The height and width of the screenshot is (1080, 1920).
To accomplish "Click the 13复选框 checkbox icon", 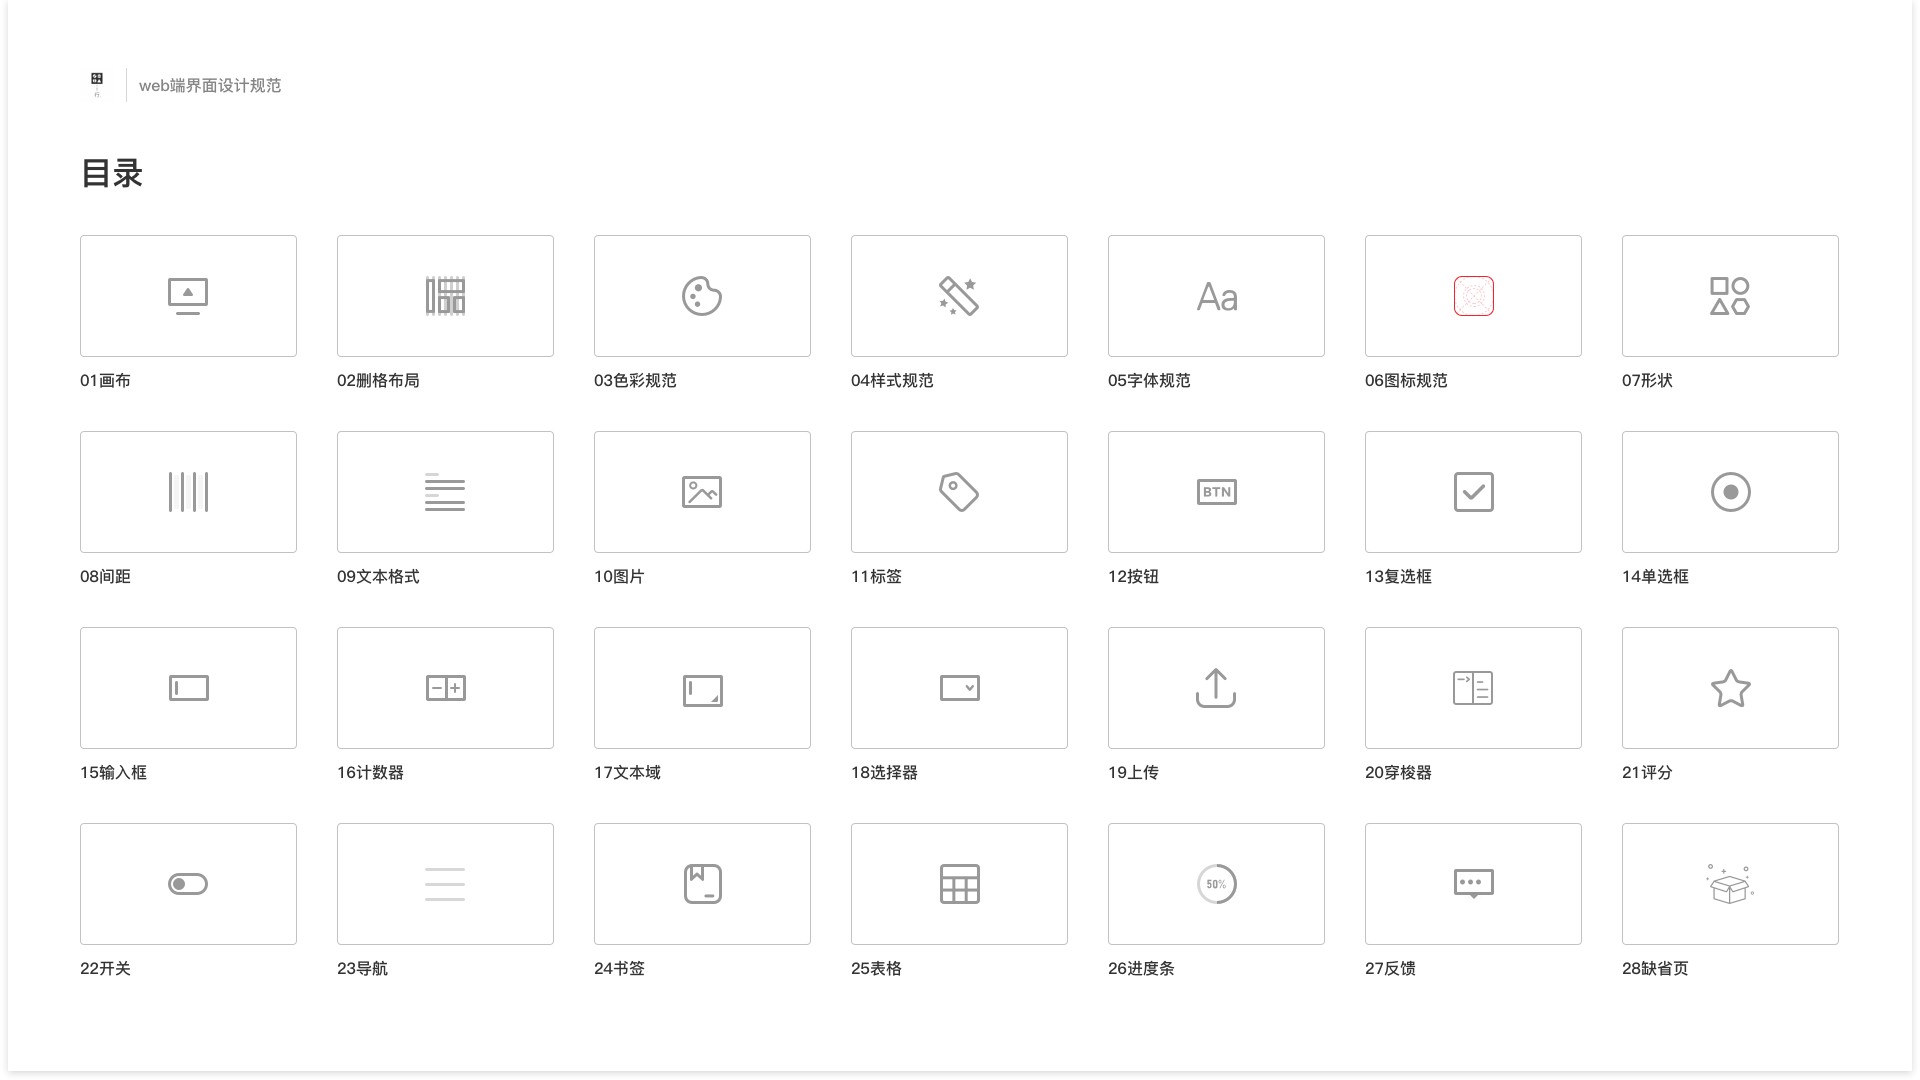I will [x=1473, y=492].
